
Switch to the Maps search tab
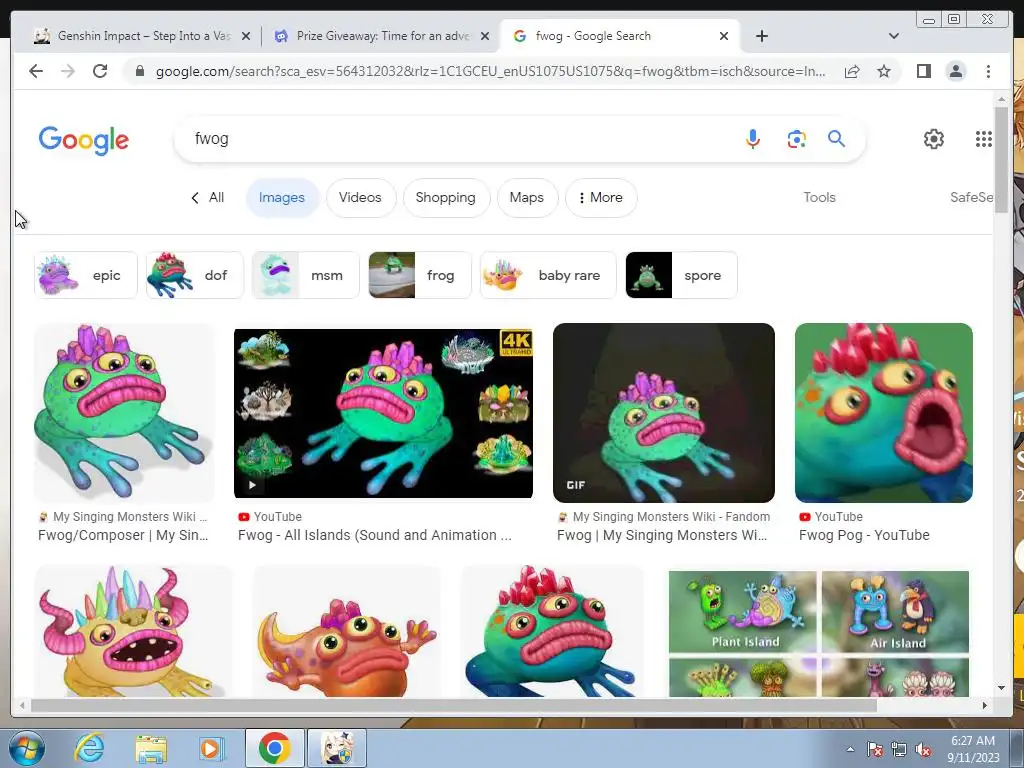526,197
